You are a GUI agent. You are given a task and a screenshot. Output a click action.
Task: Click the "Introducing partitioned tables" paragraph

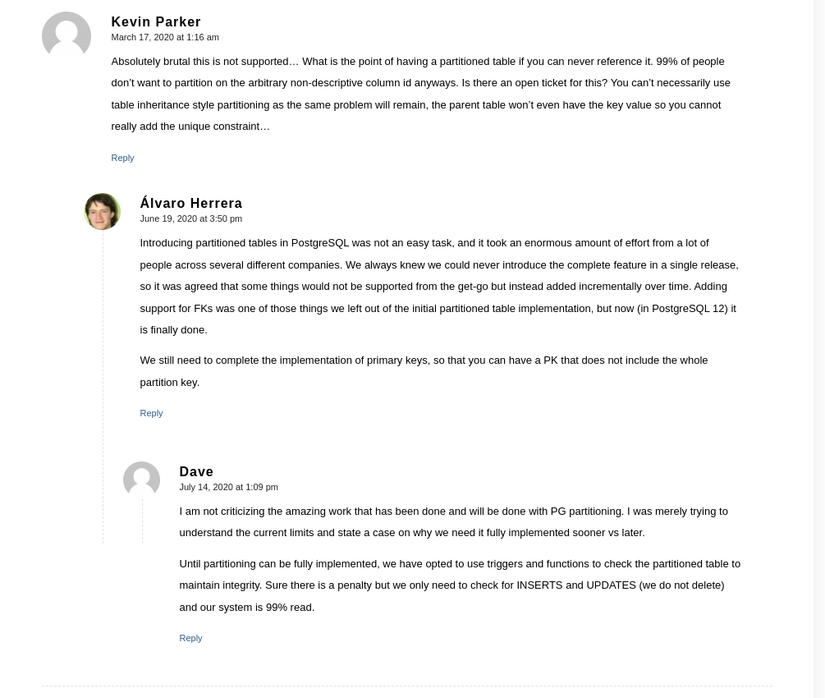click(x=439, y=286)
